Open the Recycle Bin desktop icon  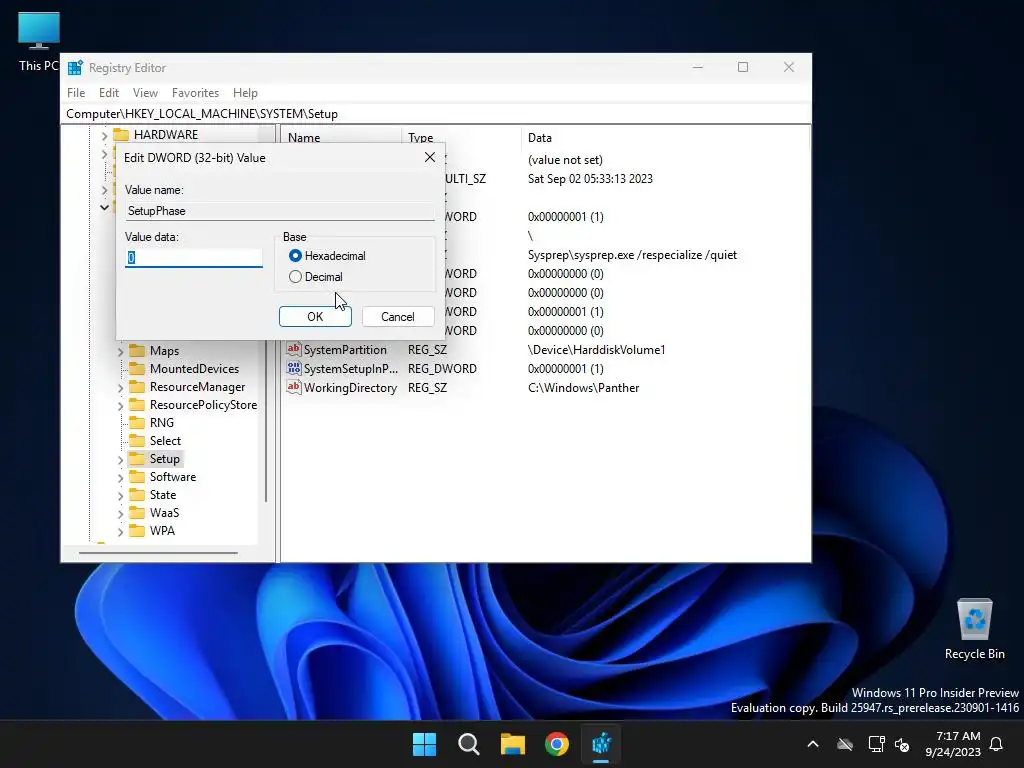tap(974, 628)
